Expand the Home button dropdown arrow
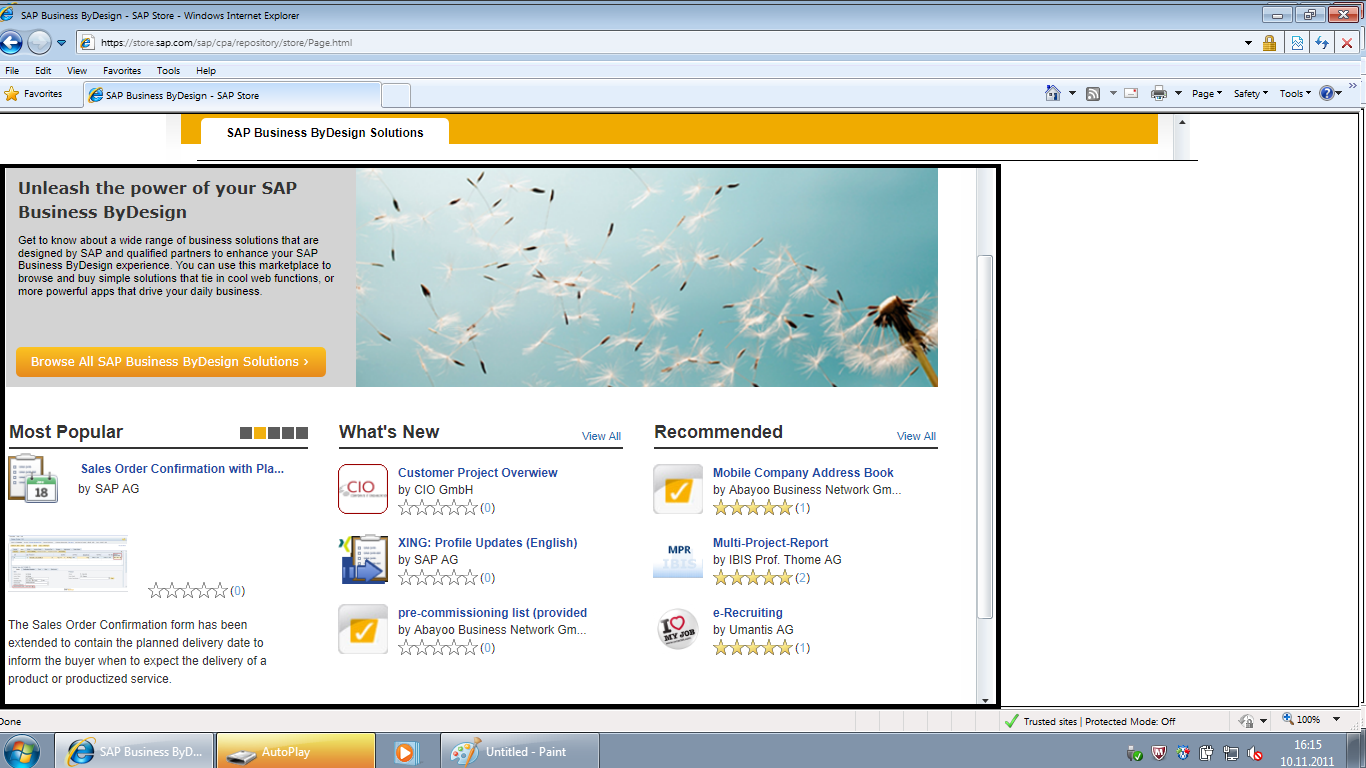Screen dimensions: 1366x768 pyautogui.click(x=1072, y=93)
